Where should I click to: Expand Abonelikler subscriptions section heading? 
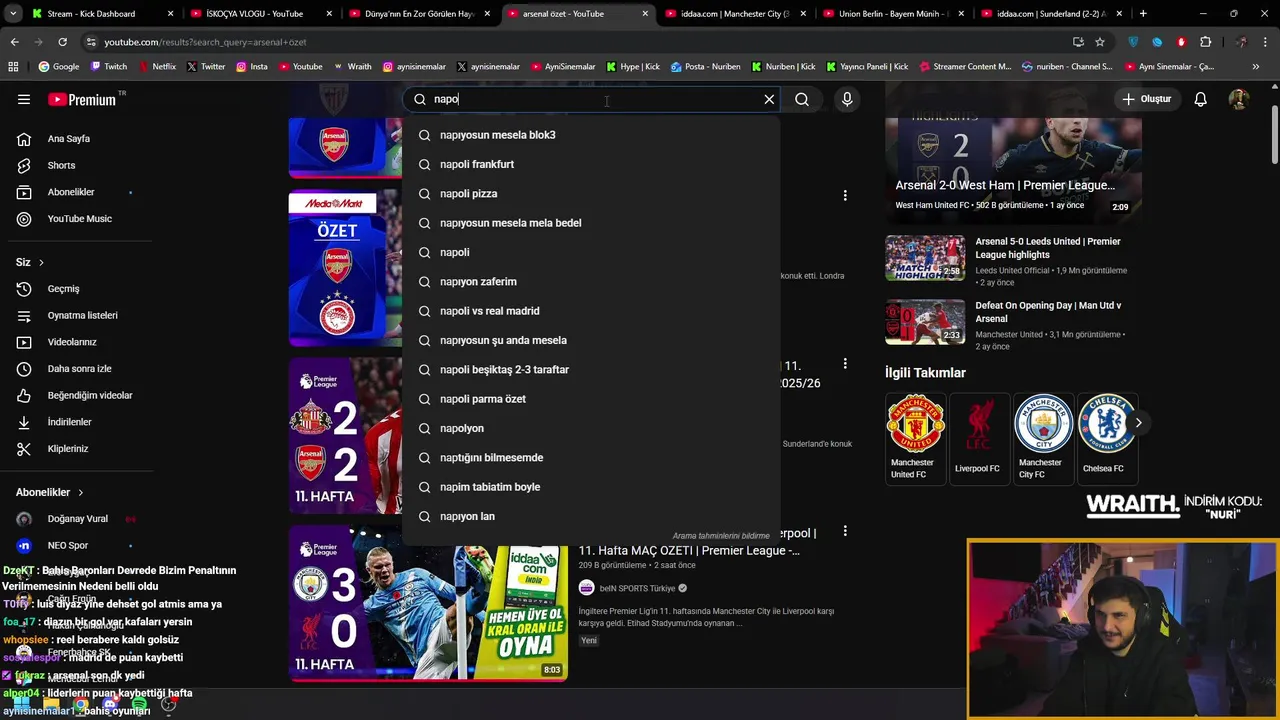50,492
